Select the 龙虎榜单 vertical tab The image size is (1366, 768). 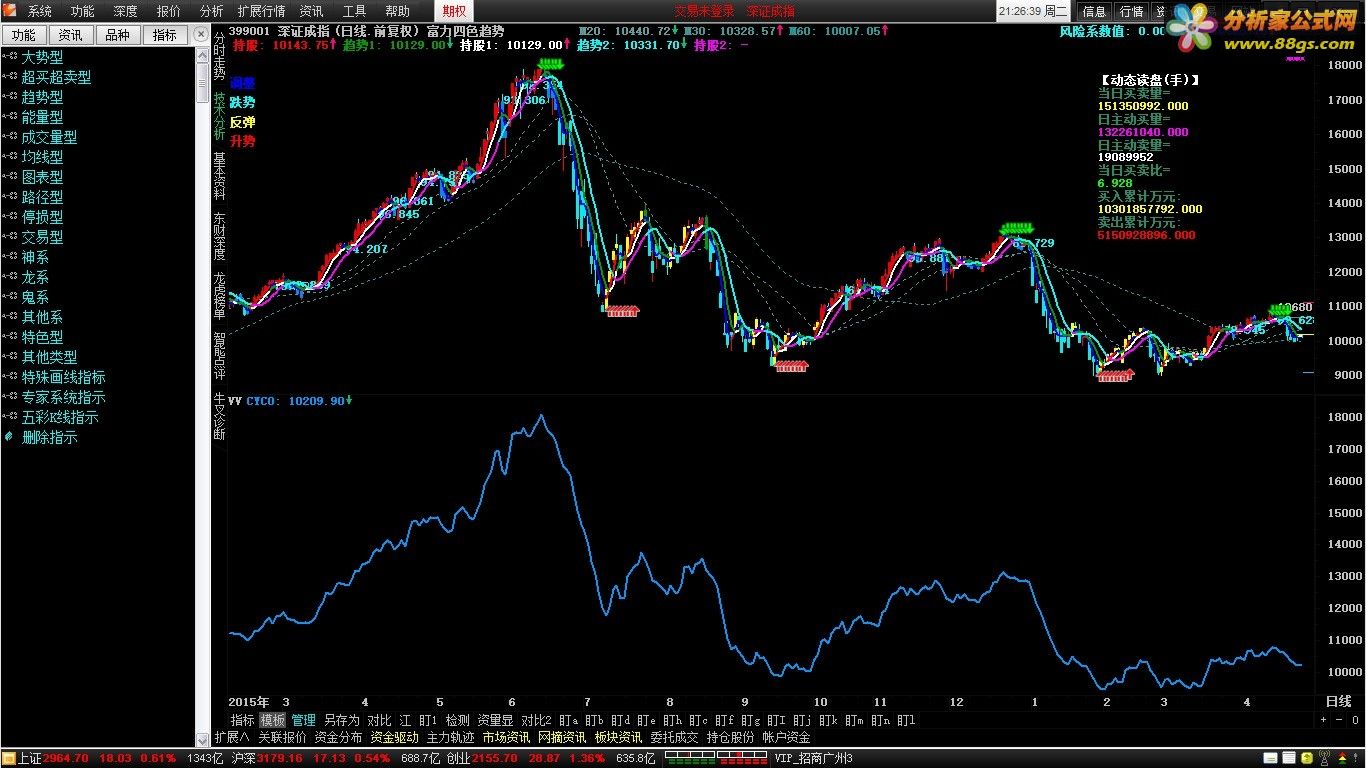(x=219, y=296)
